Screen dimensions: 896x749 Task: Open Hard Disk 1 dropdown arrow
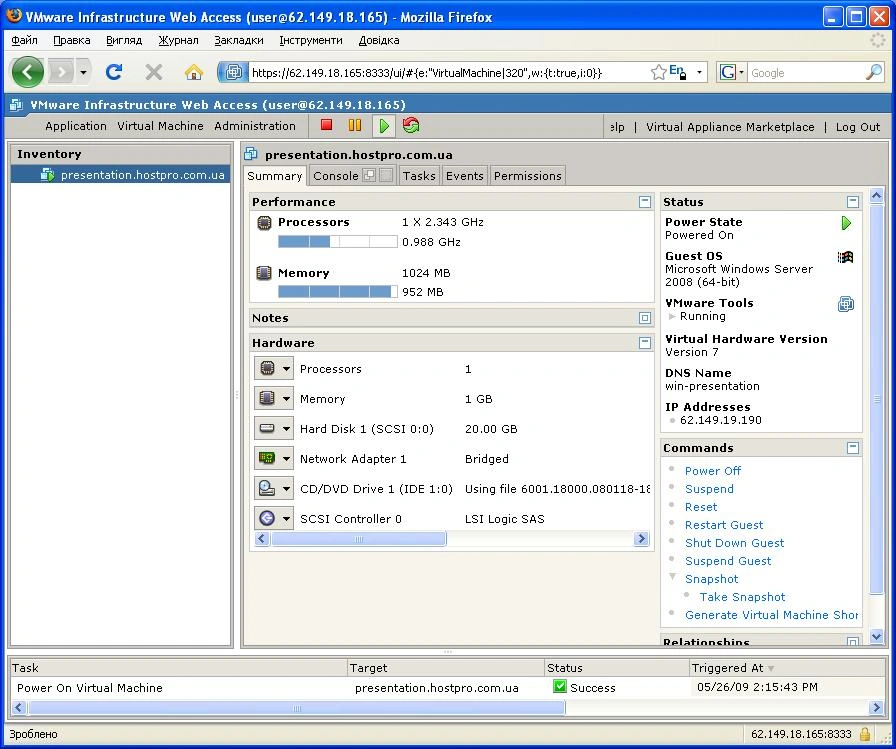(286, 428)
